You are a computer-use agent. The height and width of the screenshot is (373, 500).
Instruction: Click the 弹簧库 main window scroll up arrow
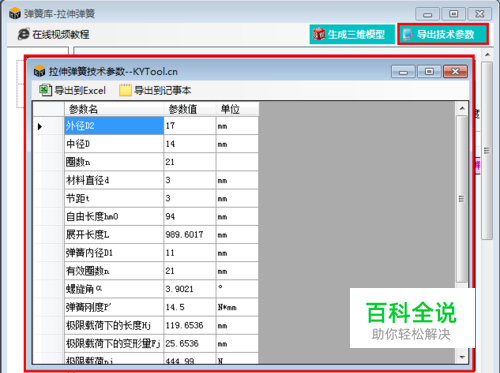pos(487,54)
